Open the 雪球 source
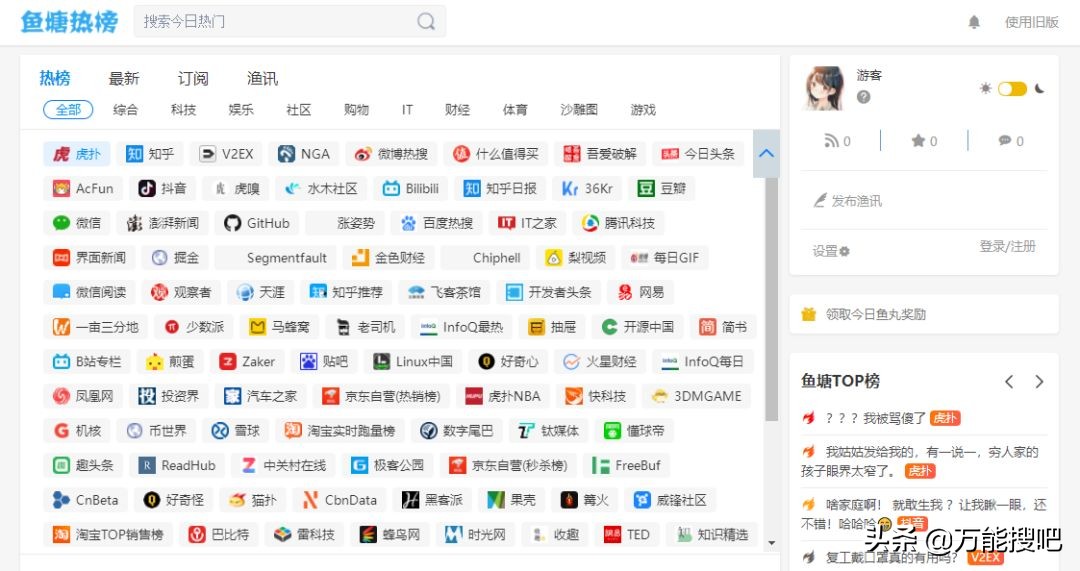Screen dimensions: 1080x571 236,431
